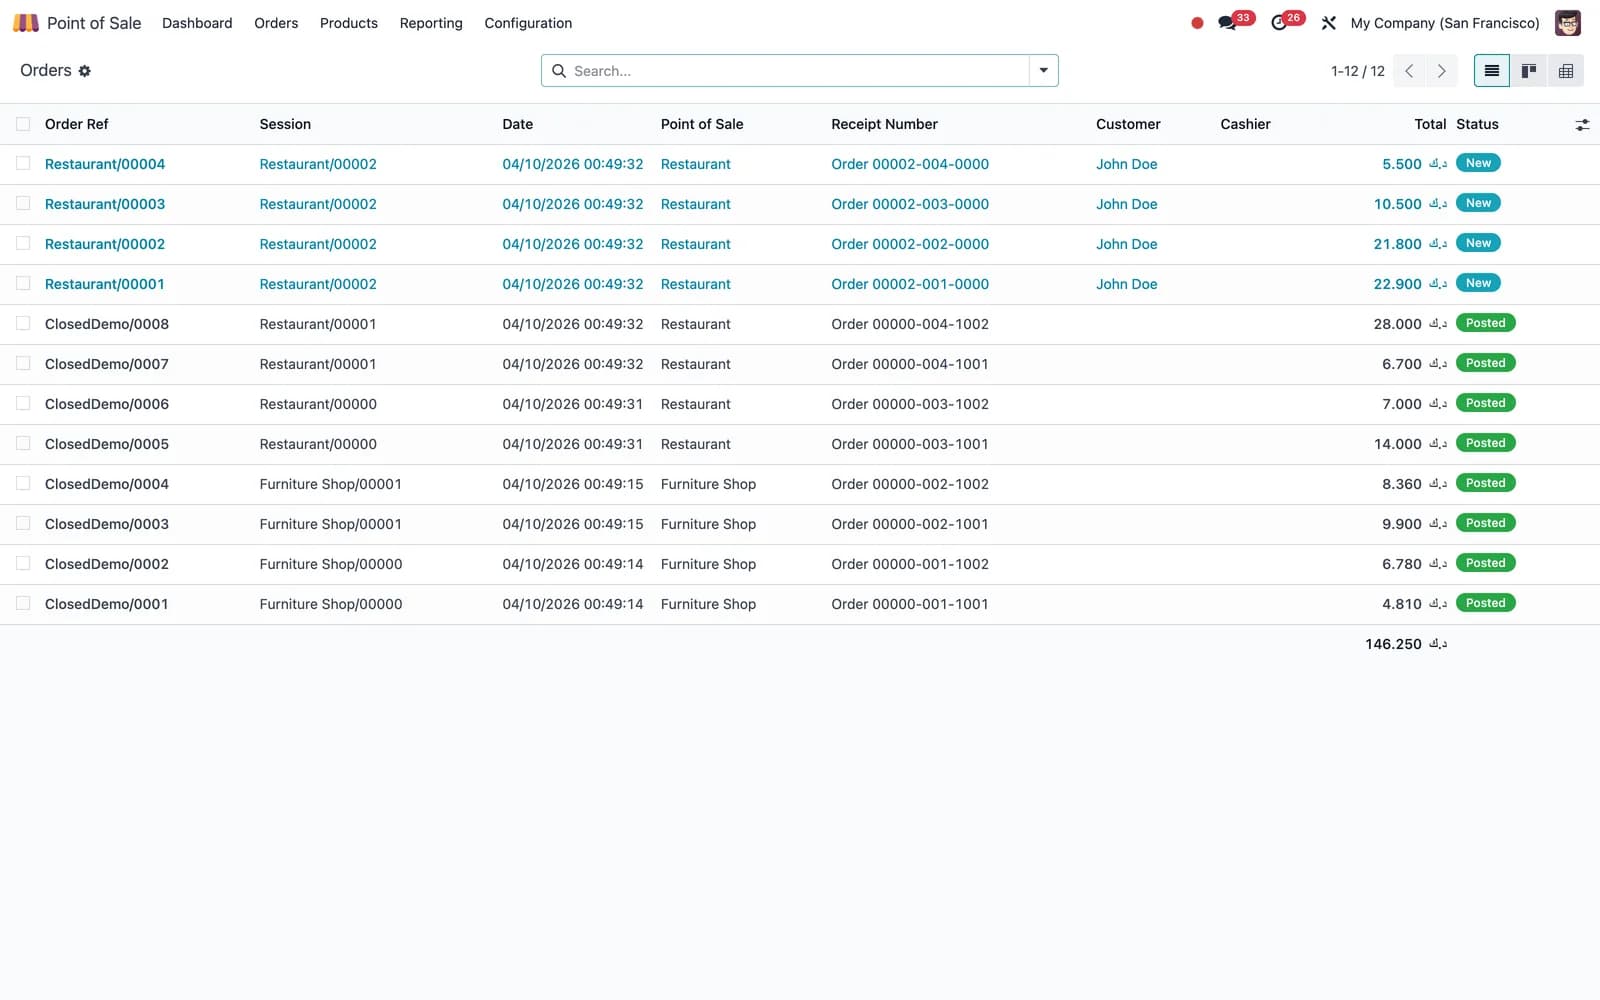The height and width of the screenshot is (1000, 1600).
Task: Sort by the Order Ref column header
Action: pos(77,124)
